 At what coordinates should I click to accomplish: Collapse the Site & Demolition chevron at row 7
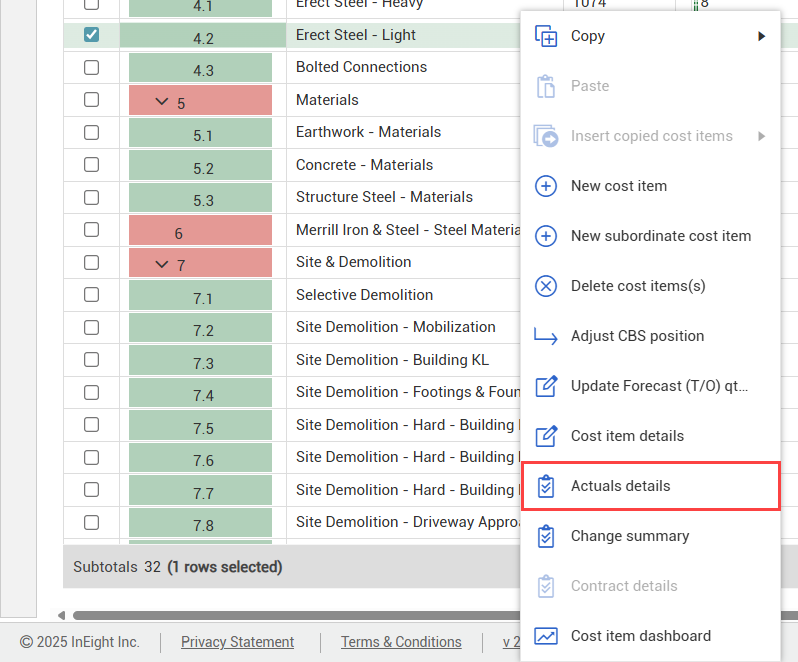click(x=162, y=264)
